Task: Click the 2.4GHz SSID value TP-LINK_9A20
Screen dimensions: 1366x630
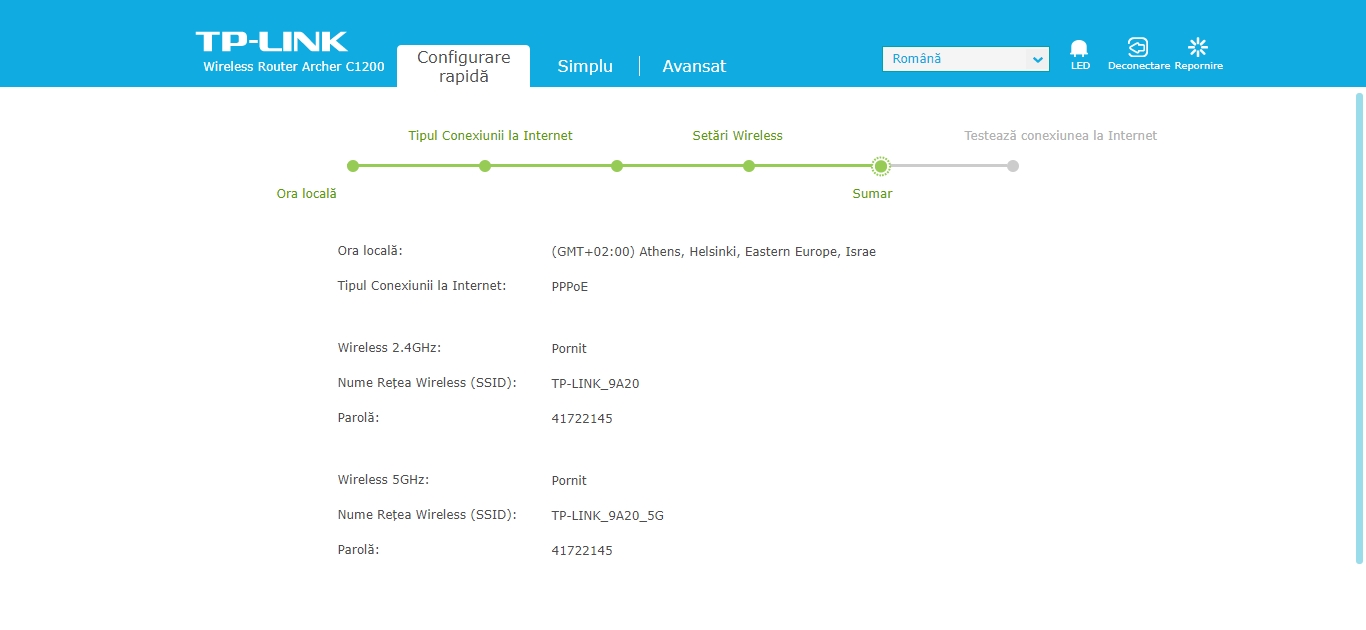Action: (595, 383)
